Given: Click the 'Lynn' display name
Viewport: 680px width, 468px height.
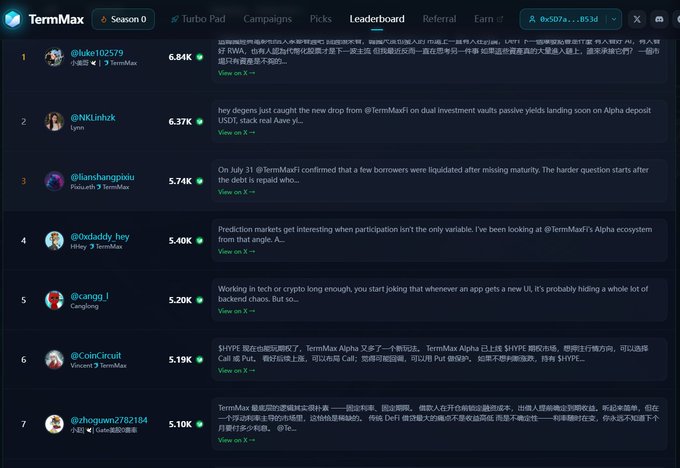Looking at the screenshot, I should (77, 128).
